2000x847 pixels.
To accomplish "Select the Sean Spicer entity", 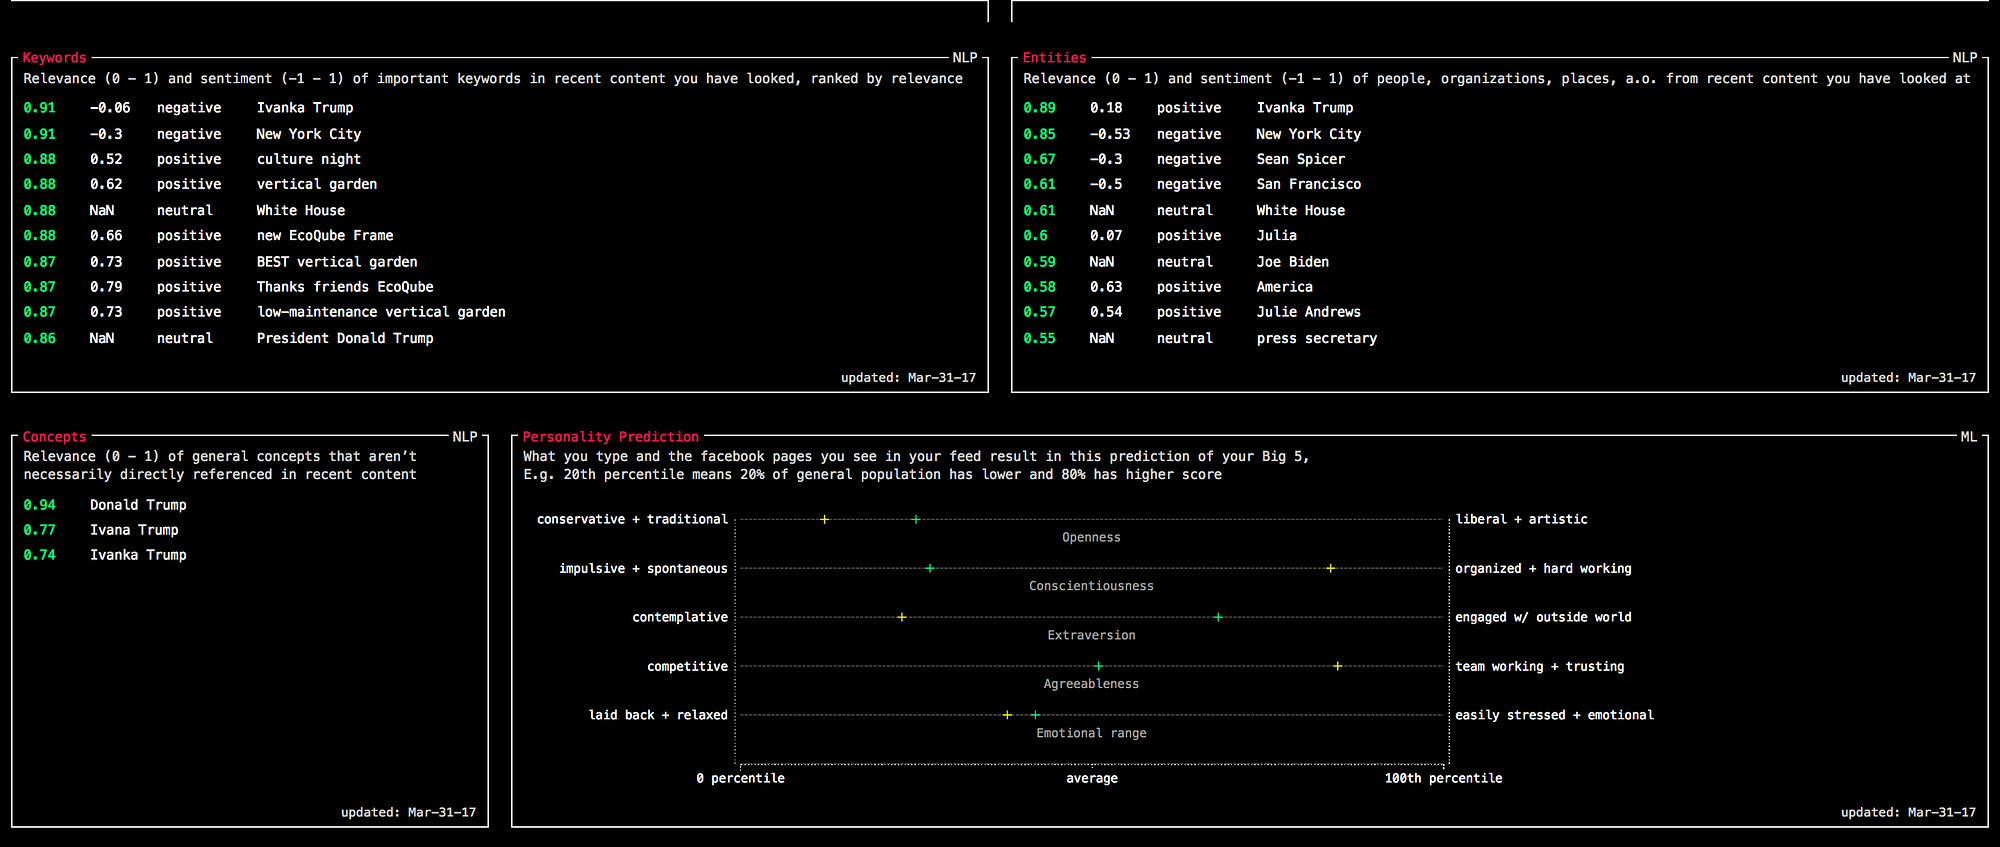I will coord(1300,159).
